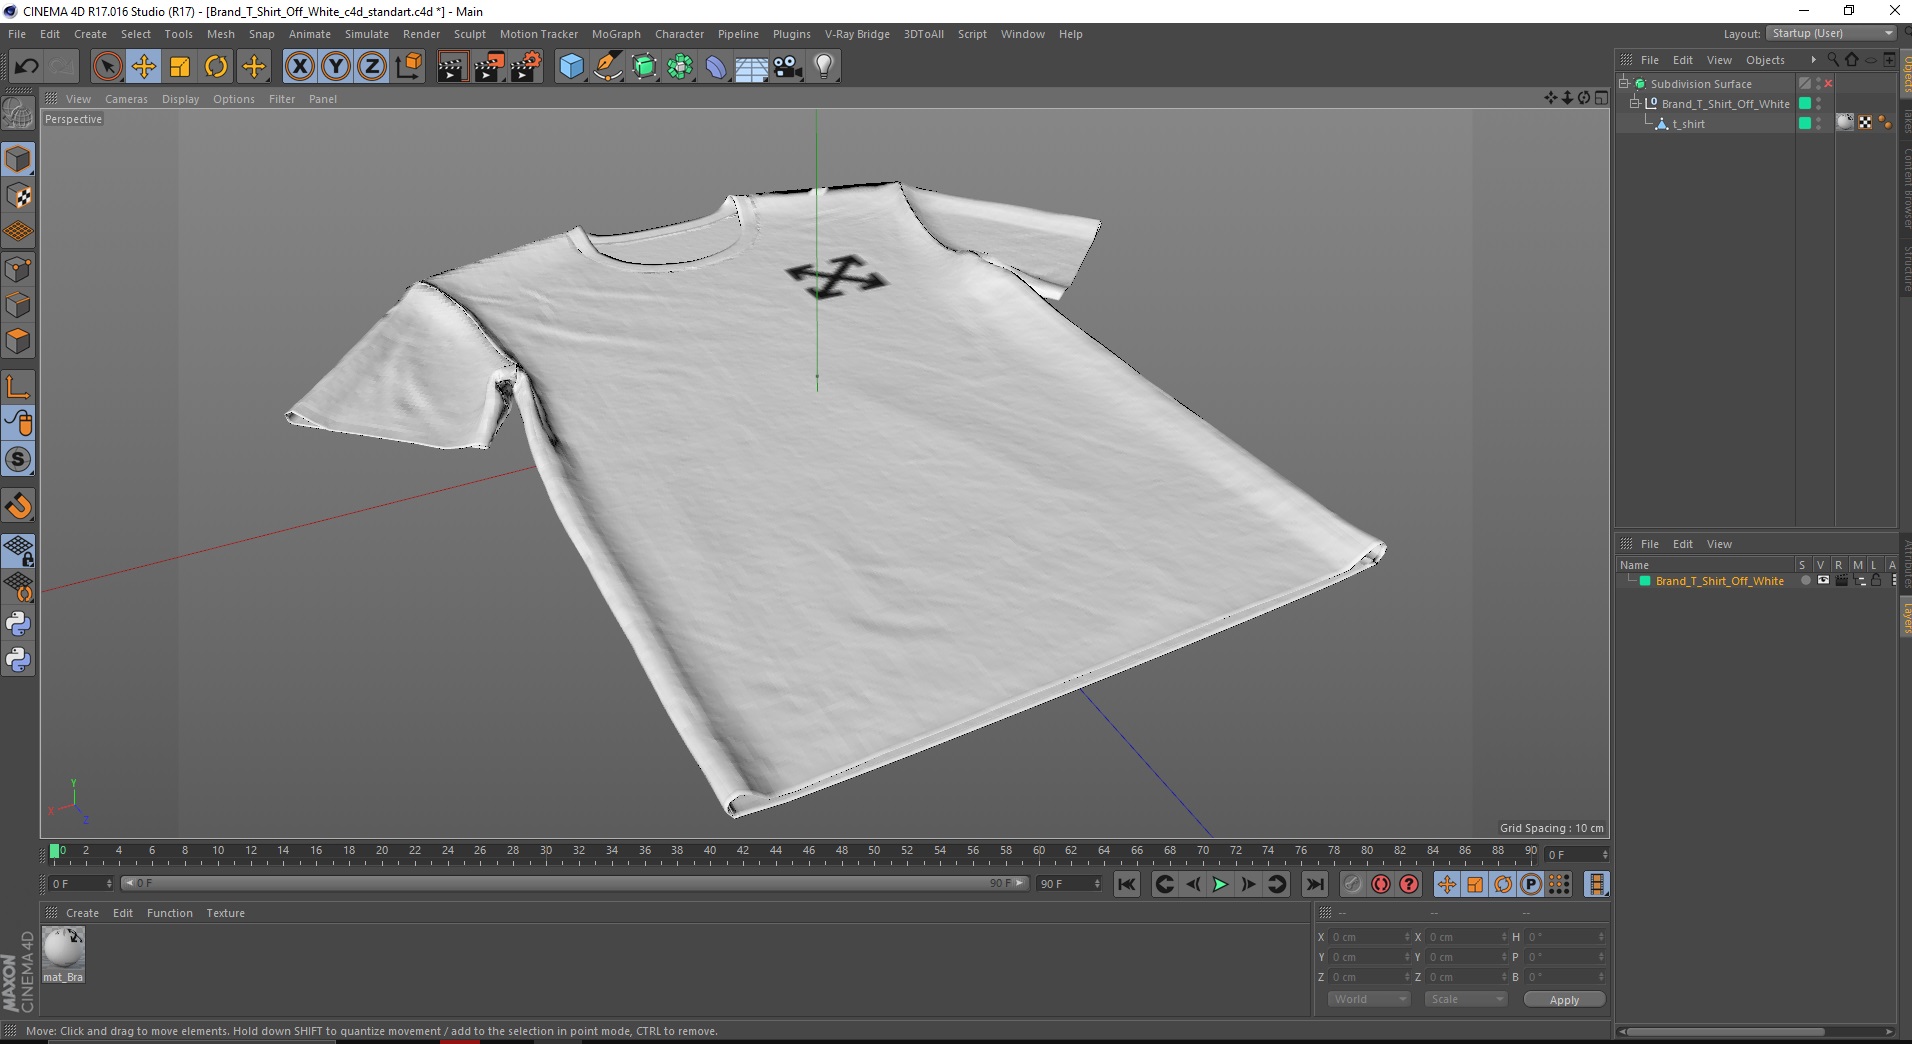Toggle layer lock for Brand_T_Shirt_Off_White
This screenshot has width=1912, height=1044.
1876,581
